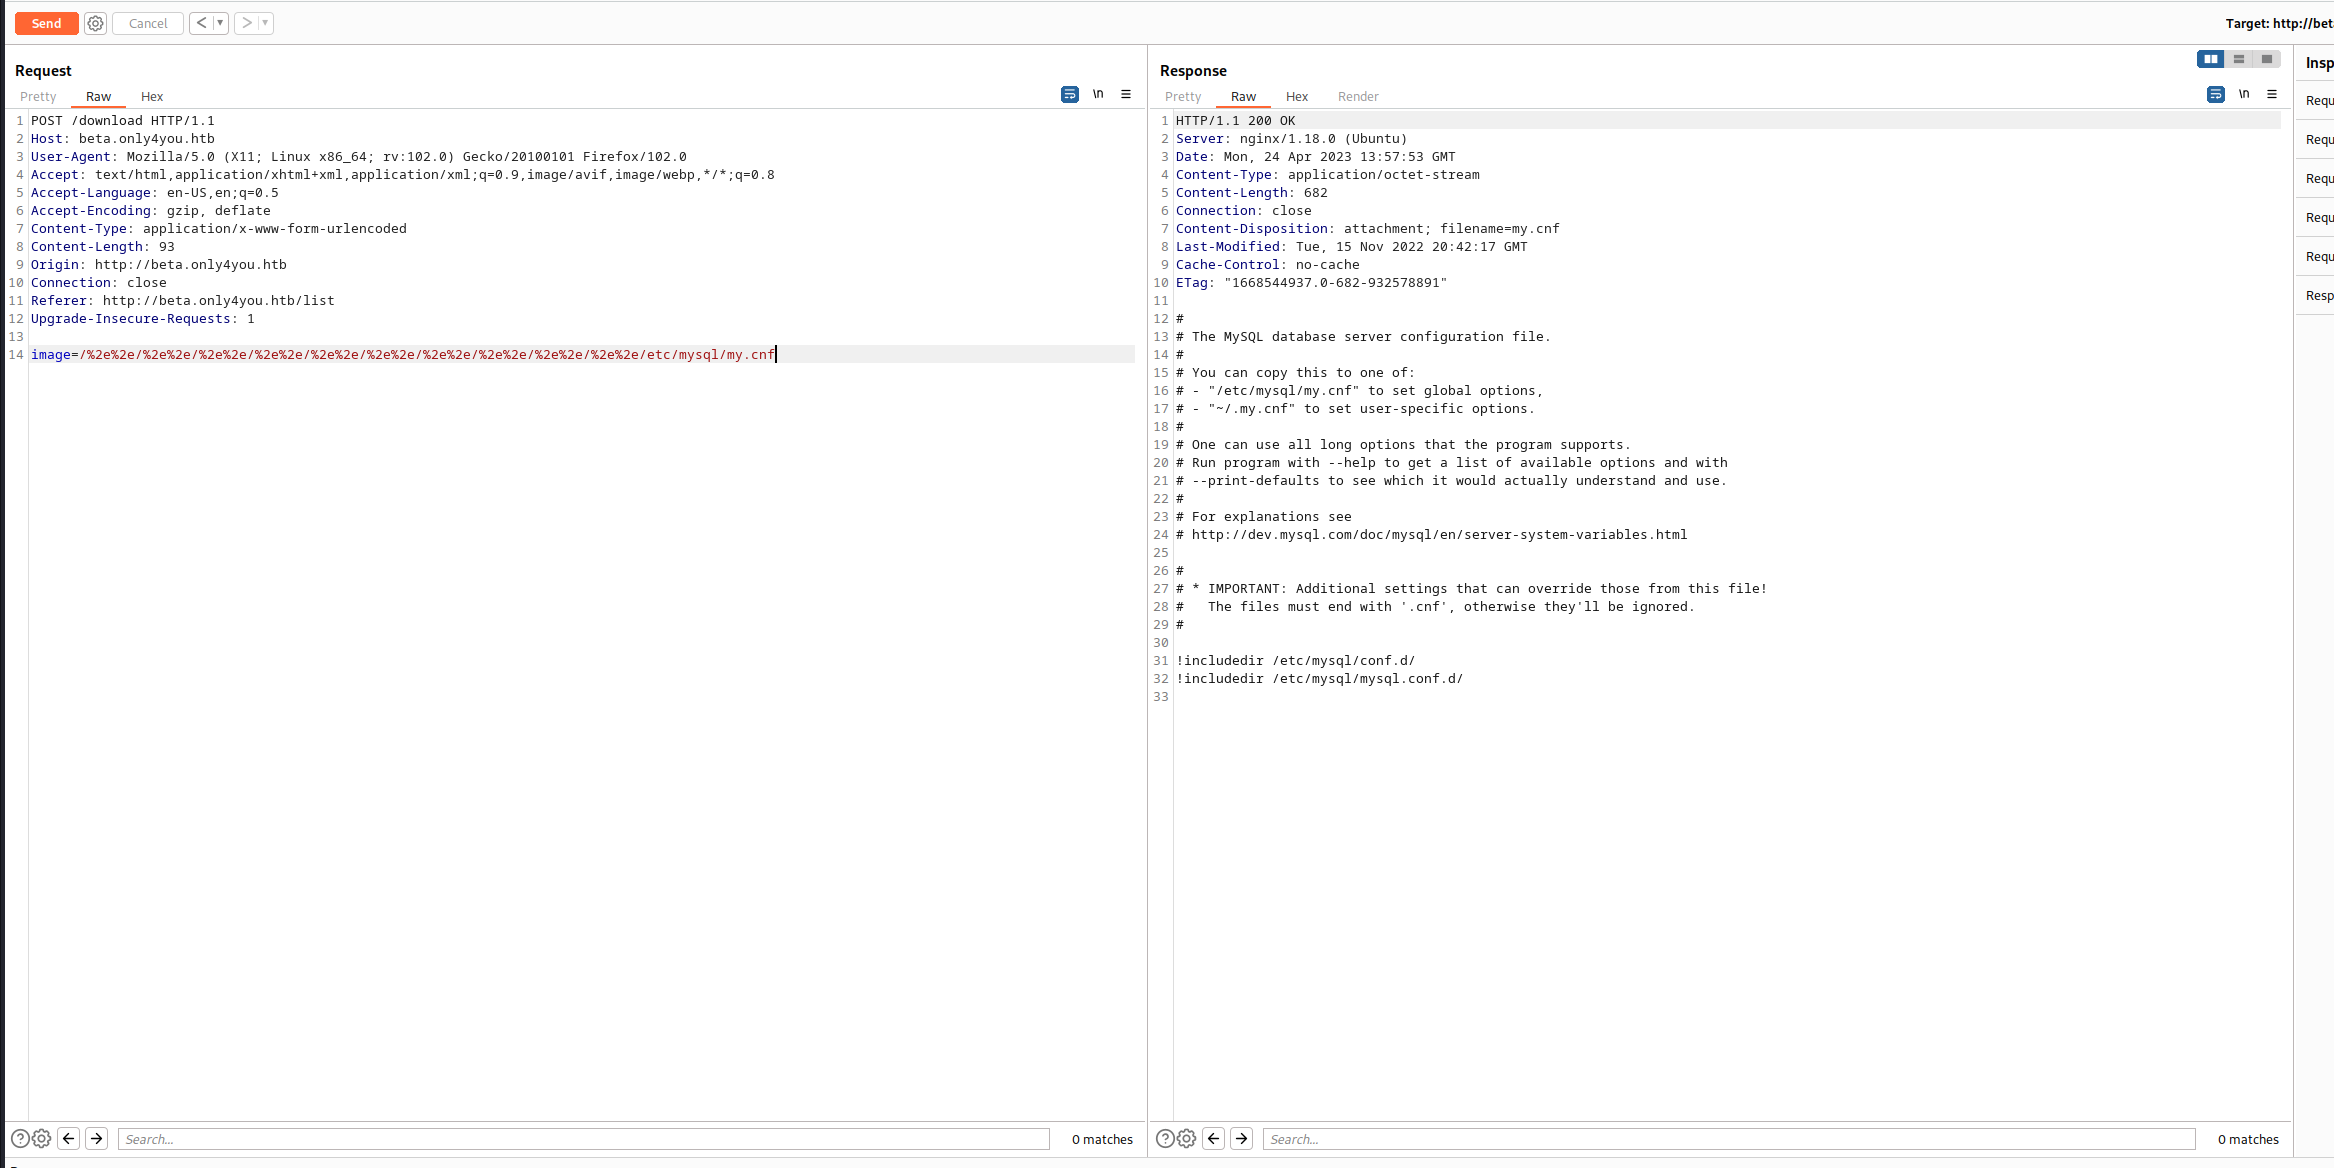Select top-bottom stacked layout icon
The width and height of the screenshot is (2334, 1168).
2239,59
